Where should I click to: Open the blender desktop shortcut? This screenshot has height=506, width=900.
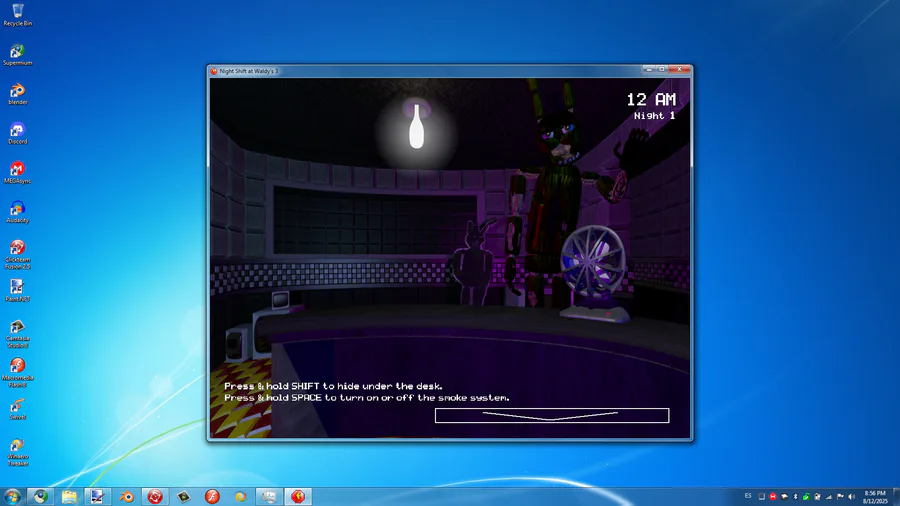click(x=18, y=94)
